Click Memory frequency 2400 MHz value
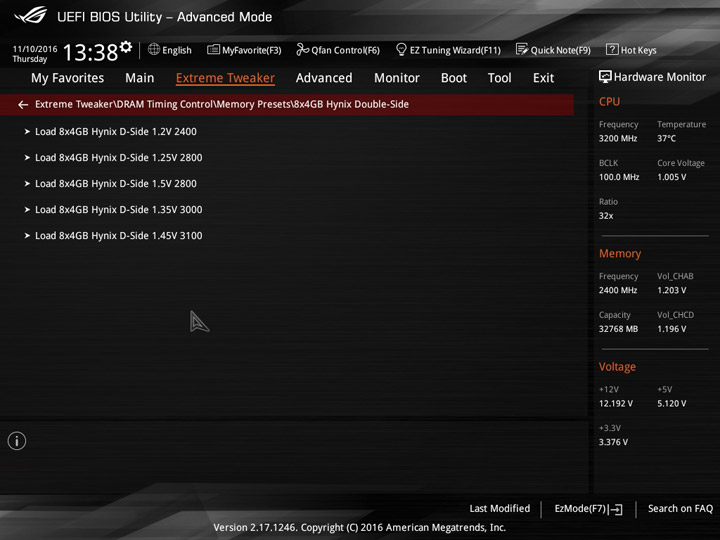 click(618, 290)
